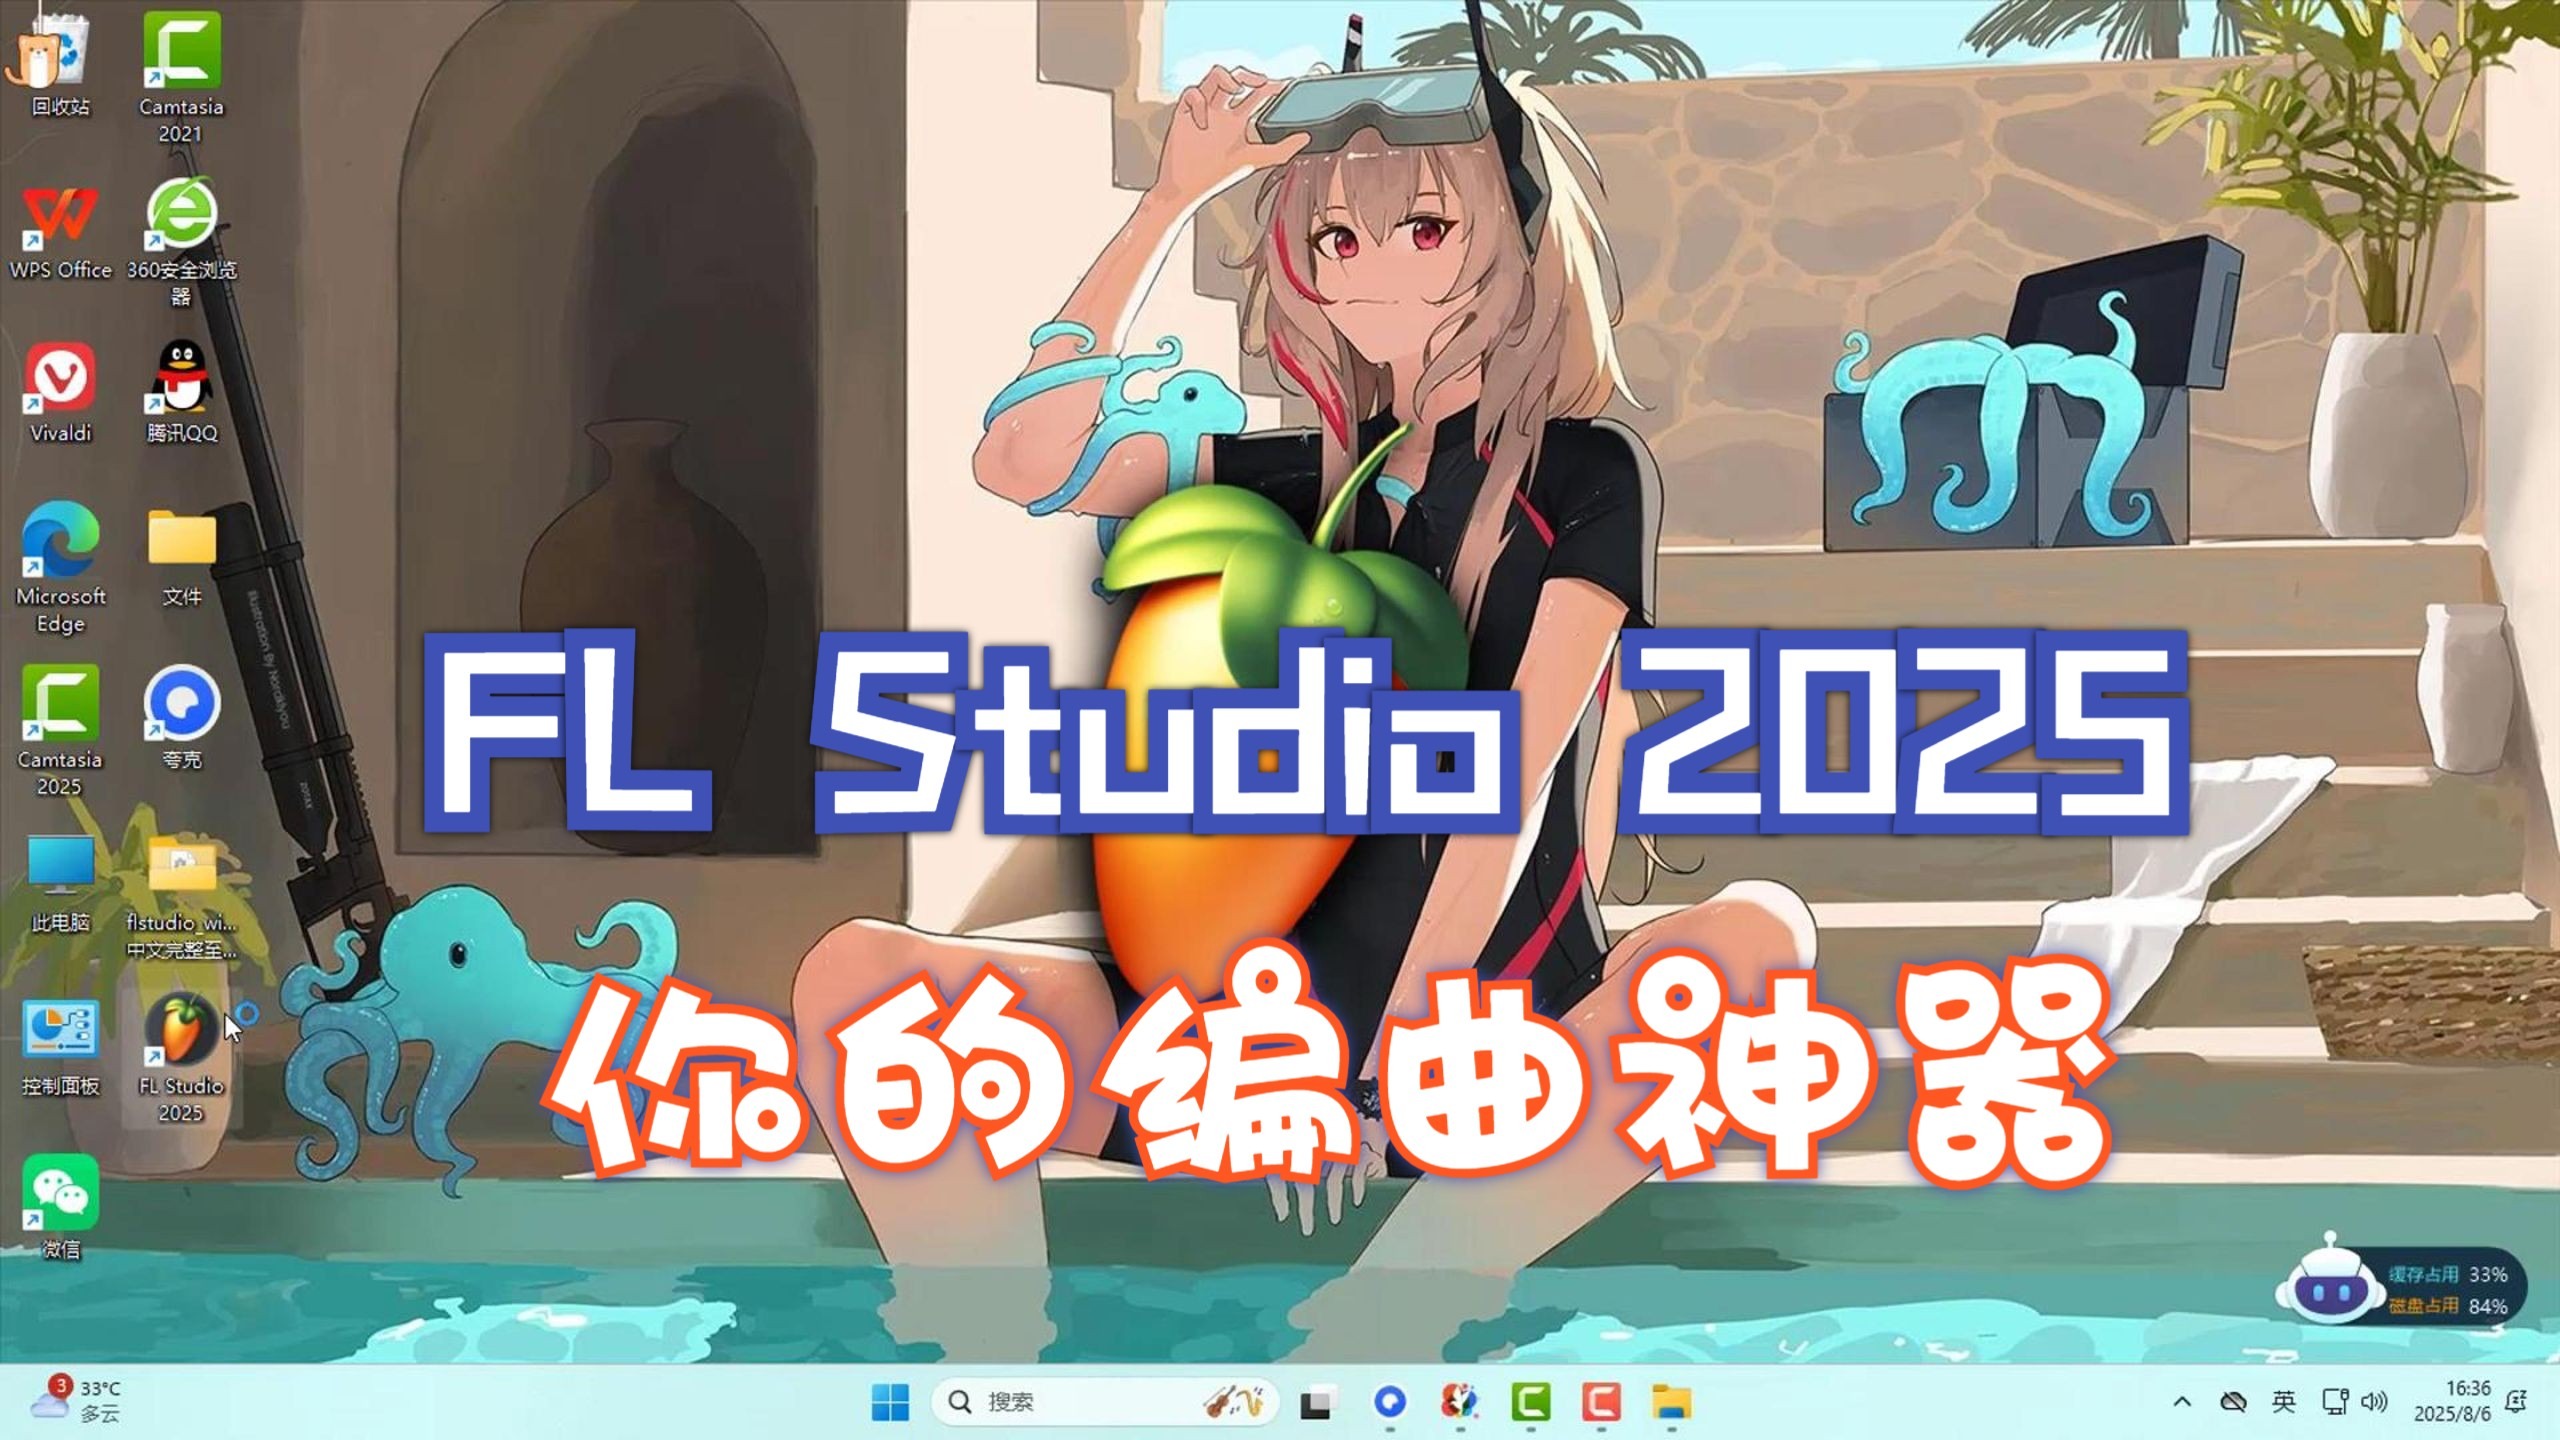Switch to red Camtasia in the taskbar
This screenshot has width=2560, height=1440.
click(x=1600, y=1402)
